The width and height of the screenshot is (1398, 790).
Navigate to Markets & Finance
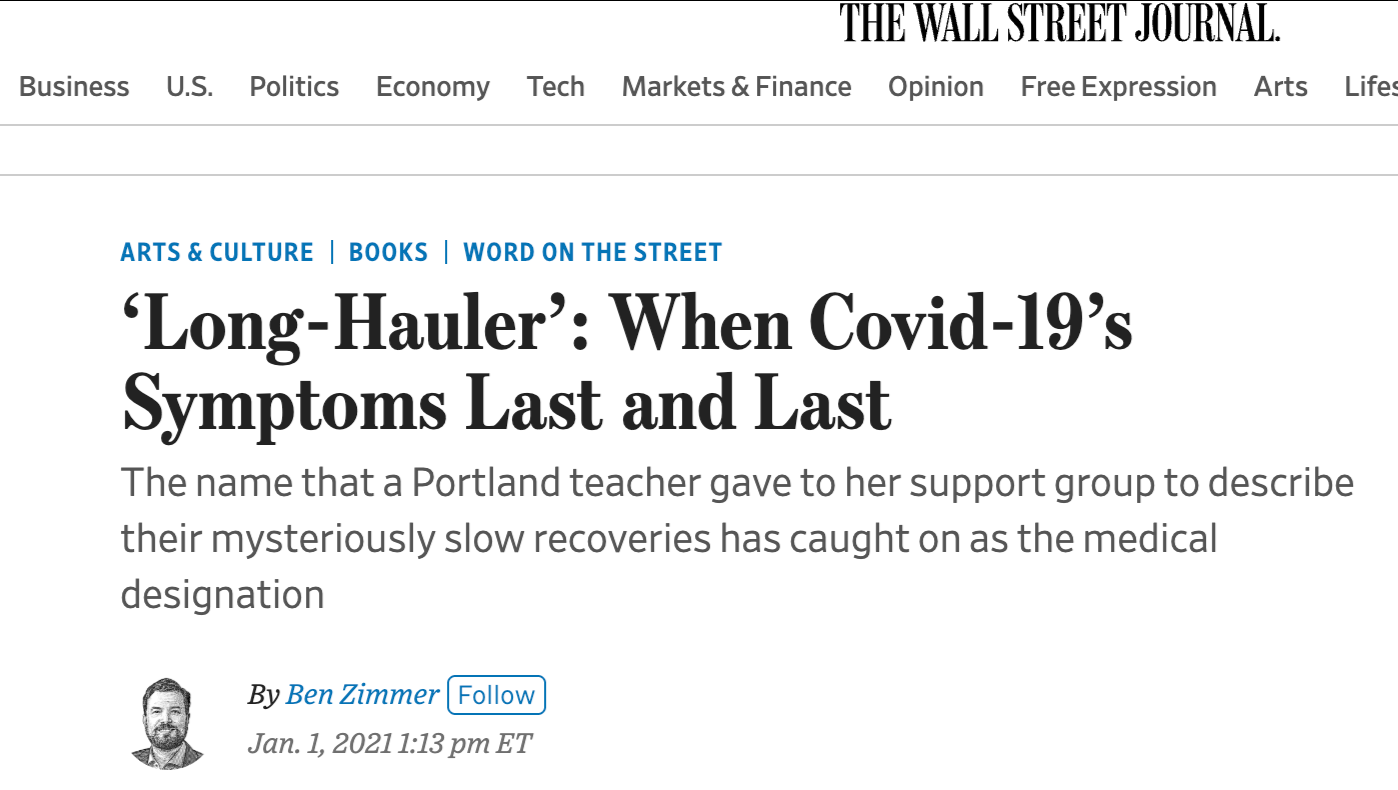point(736,87)
